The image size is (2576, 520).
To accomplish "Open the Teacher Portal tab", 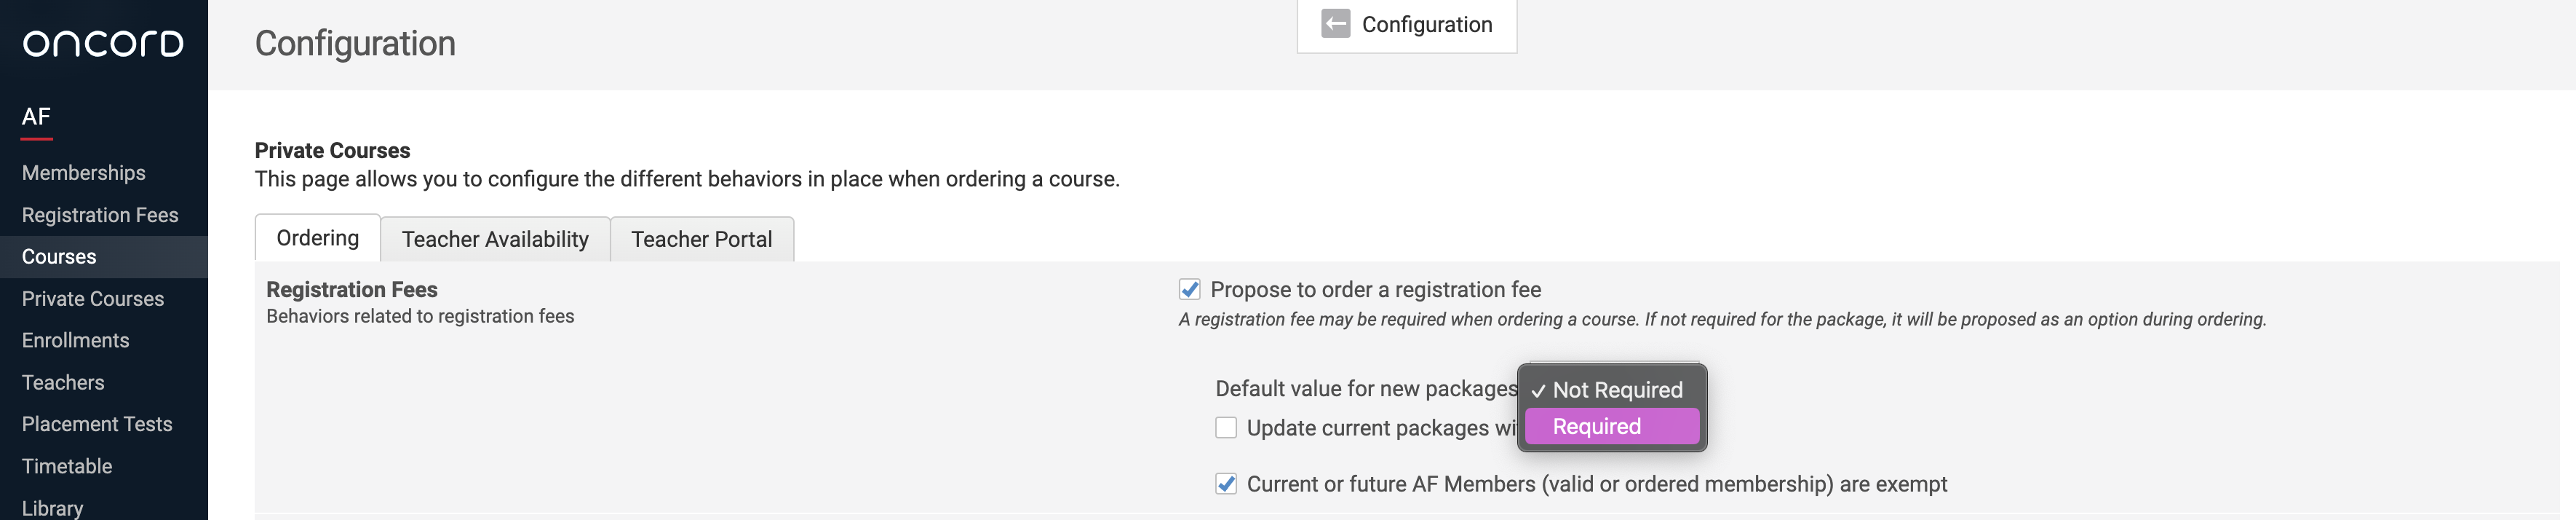I will 701,239.
